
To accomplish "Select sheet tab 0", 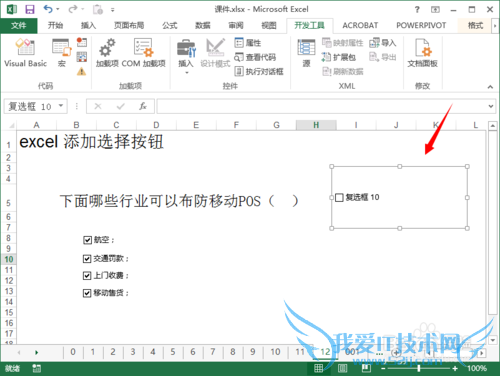I will point(73,352).
